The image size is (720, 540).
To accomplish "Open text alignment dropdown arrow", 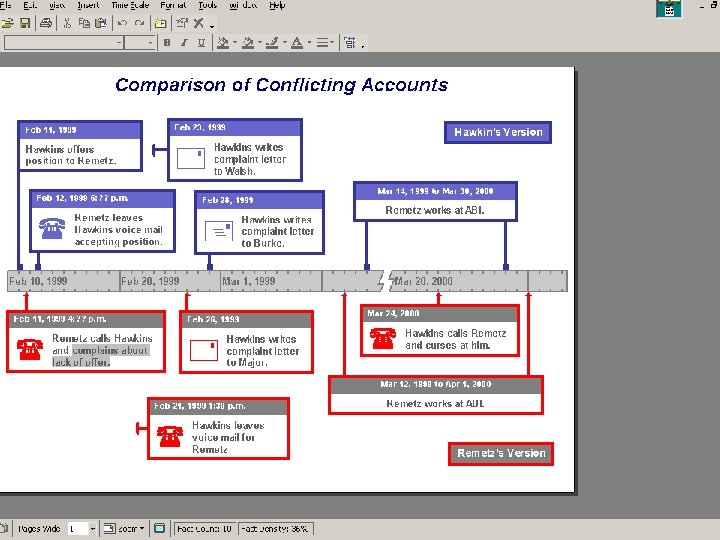I will click(x=332, y=43).
